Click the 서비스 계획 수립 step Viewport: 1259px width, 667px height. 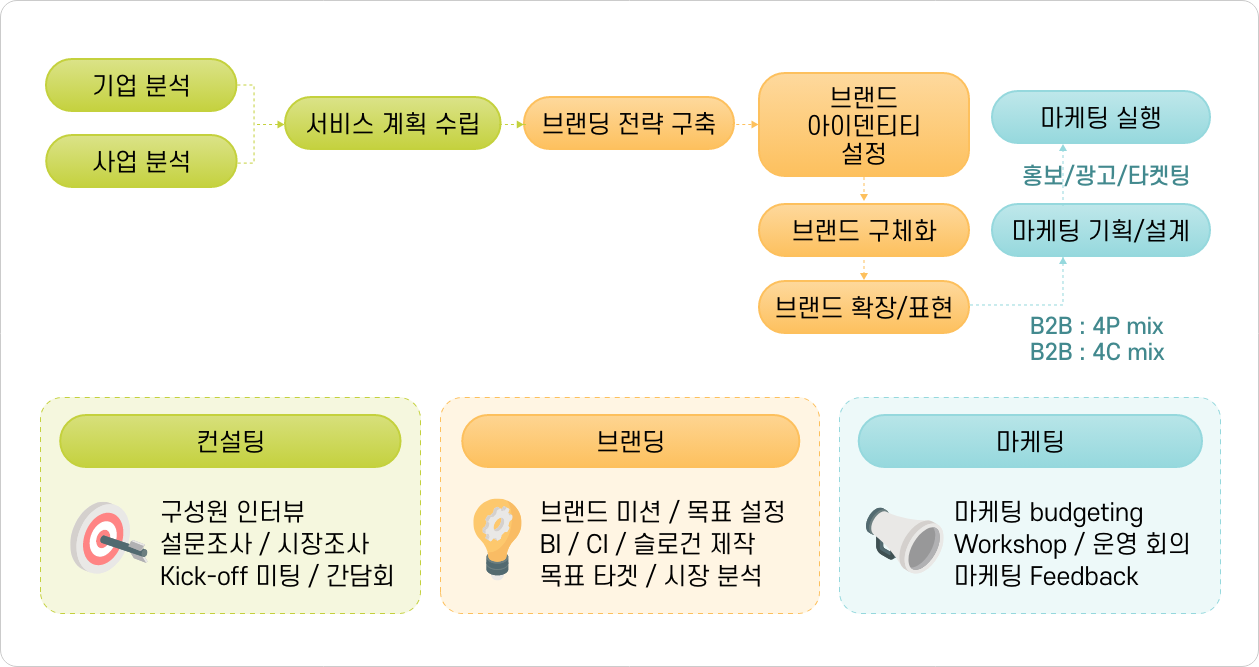(x=393, y=123)
